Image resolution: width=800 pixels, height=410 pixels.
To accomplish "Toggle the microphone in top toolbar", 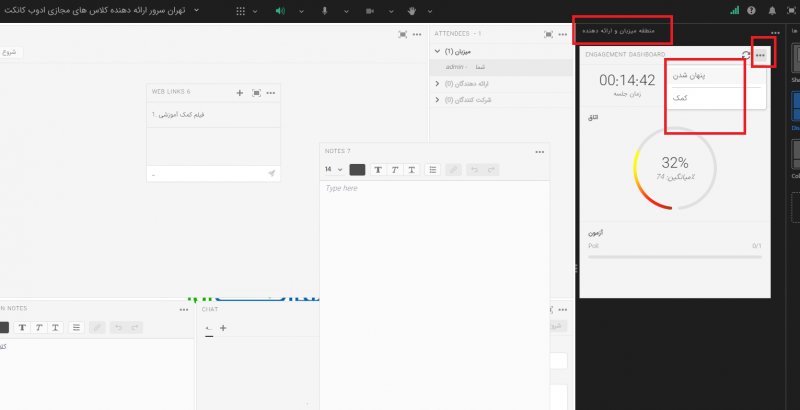I will pyautogui.click(x=325, y=11).
